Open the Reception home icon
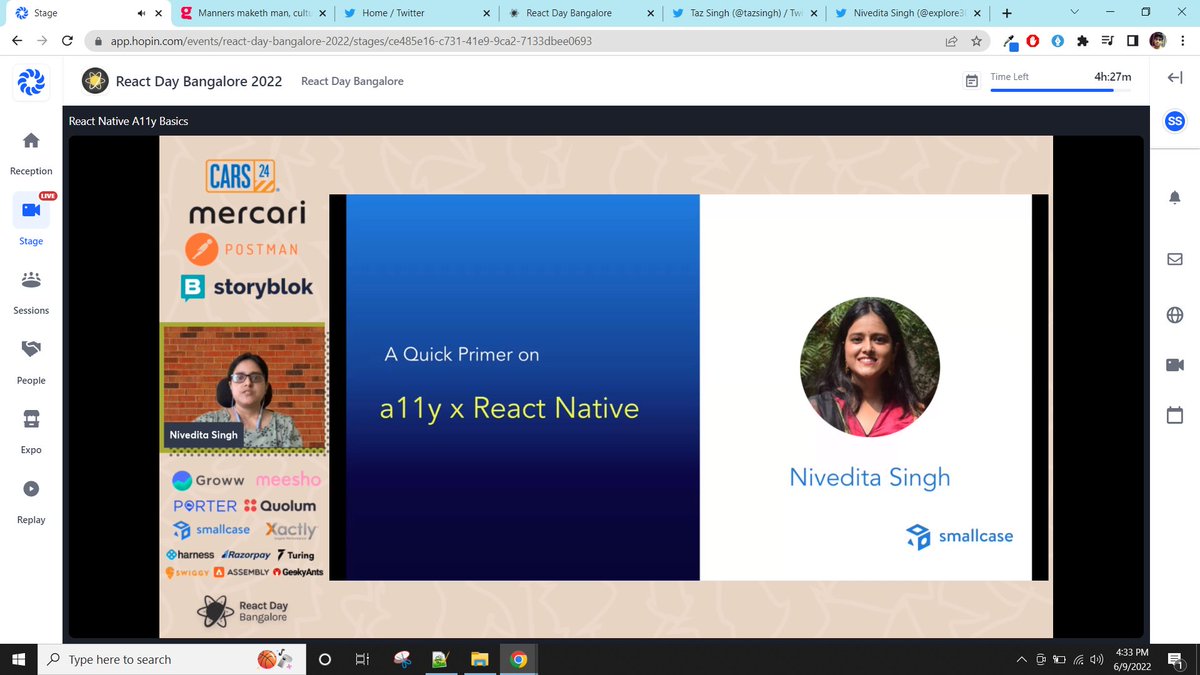This screenshot has width=1200, height=675. [31, 139]
